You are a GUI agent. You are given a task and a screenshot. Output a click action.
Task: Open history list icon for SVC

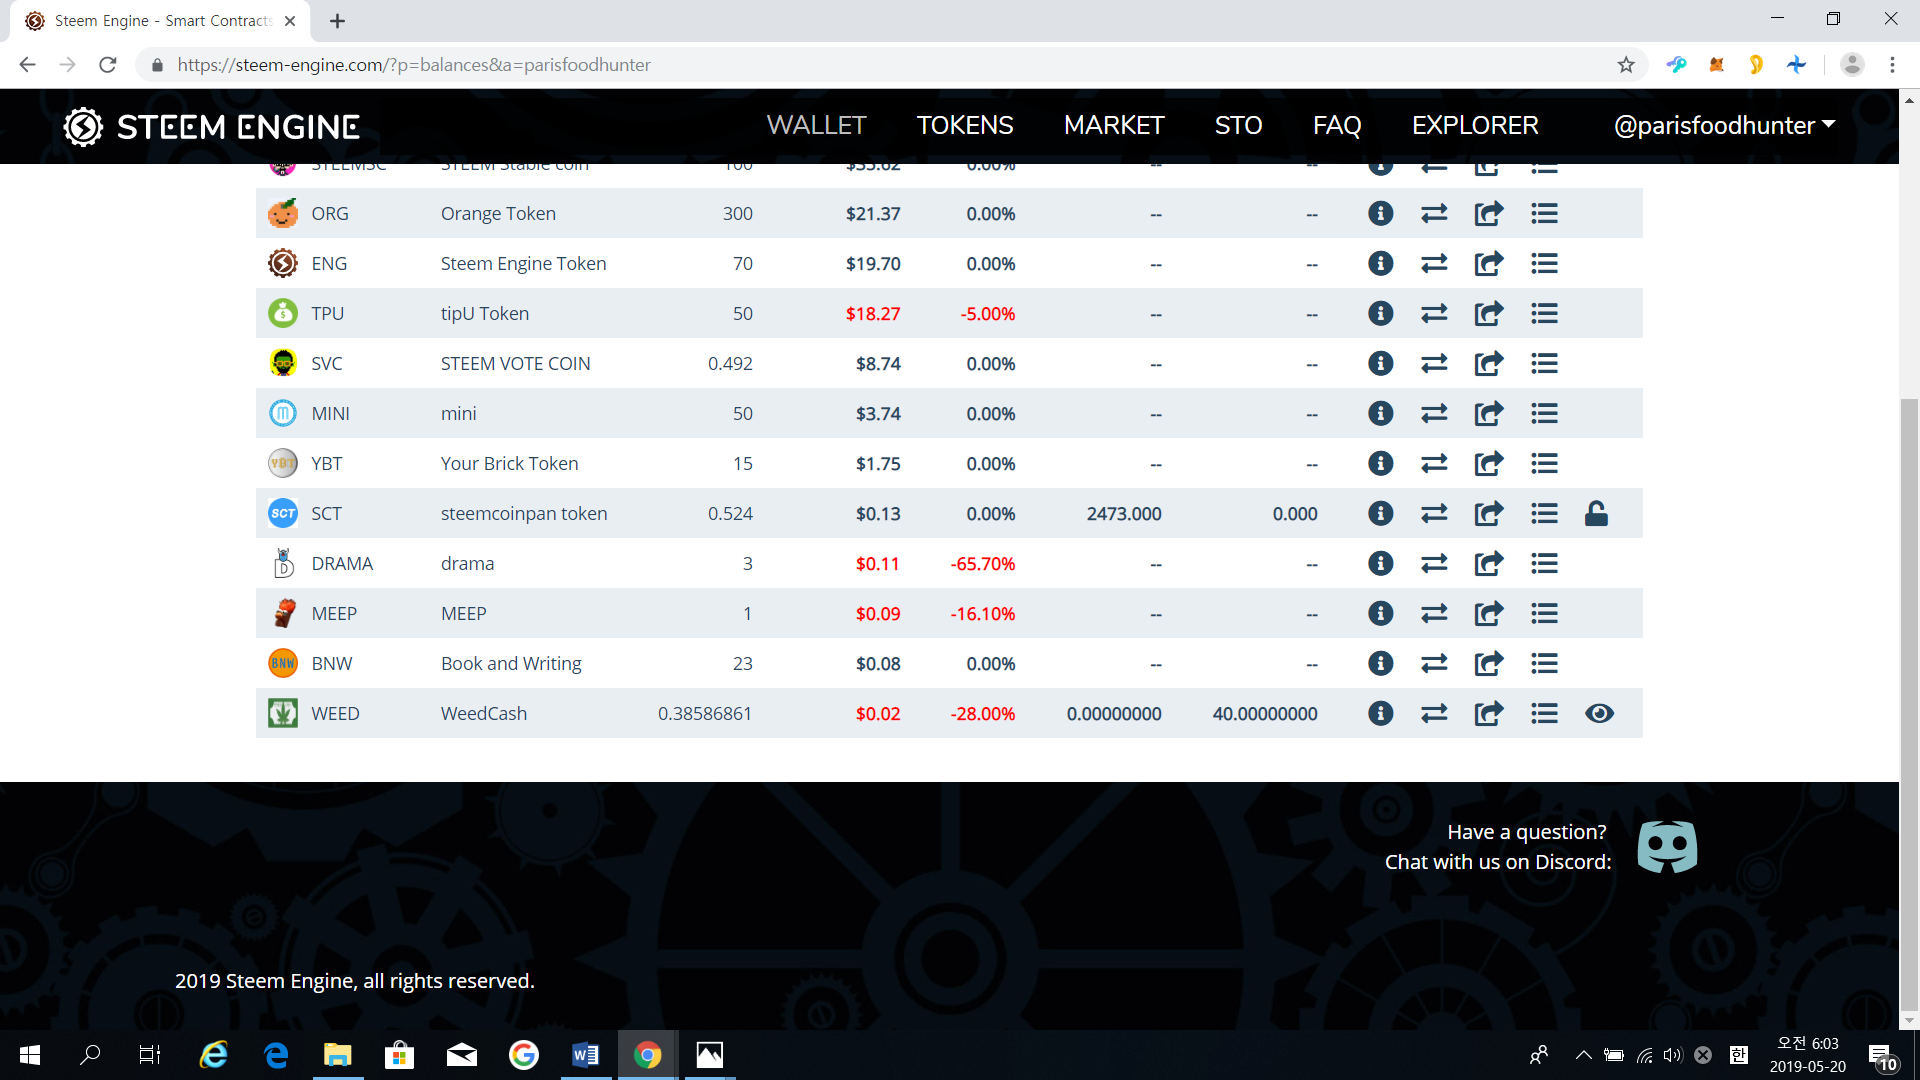(x=1544, y=363)
